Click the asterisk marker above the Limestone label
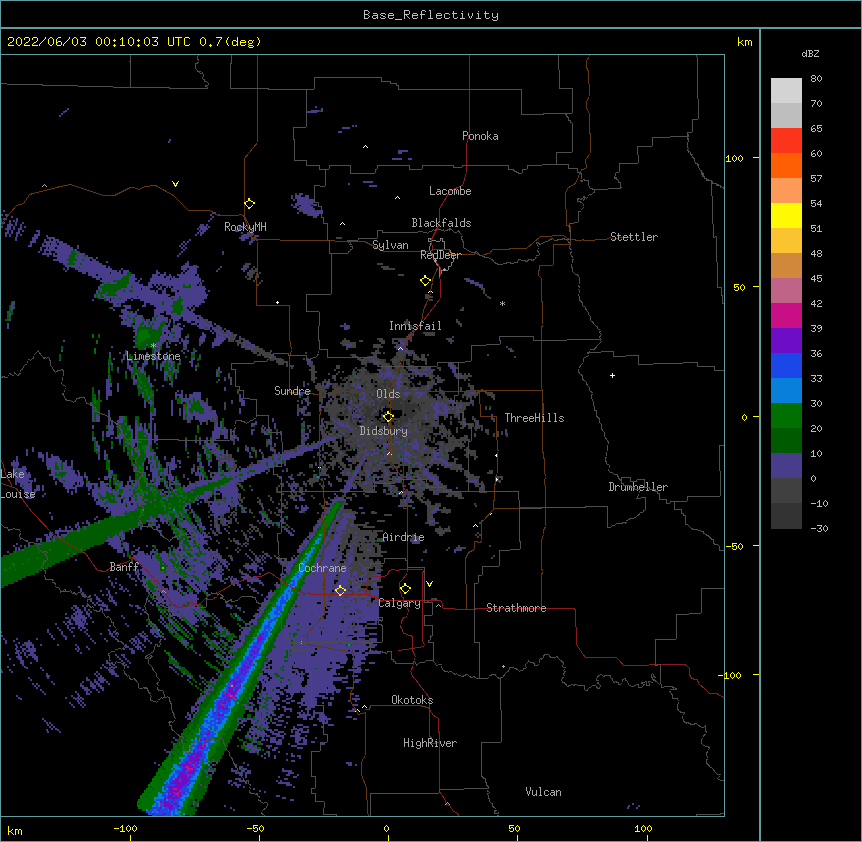The width and height of the screenshot is (862, 842). coord(153,346)
